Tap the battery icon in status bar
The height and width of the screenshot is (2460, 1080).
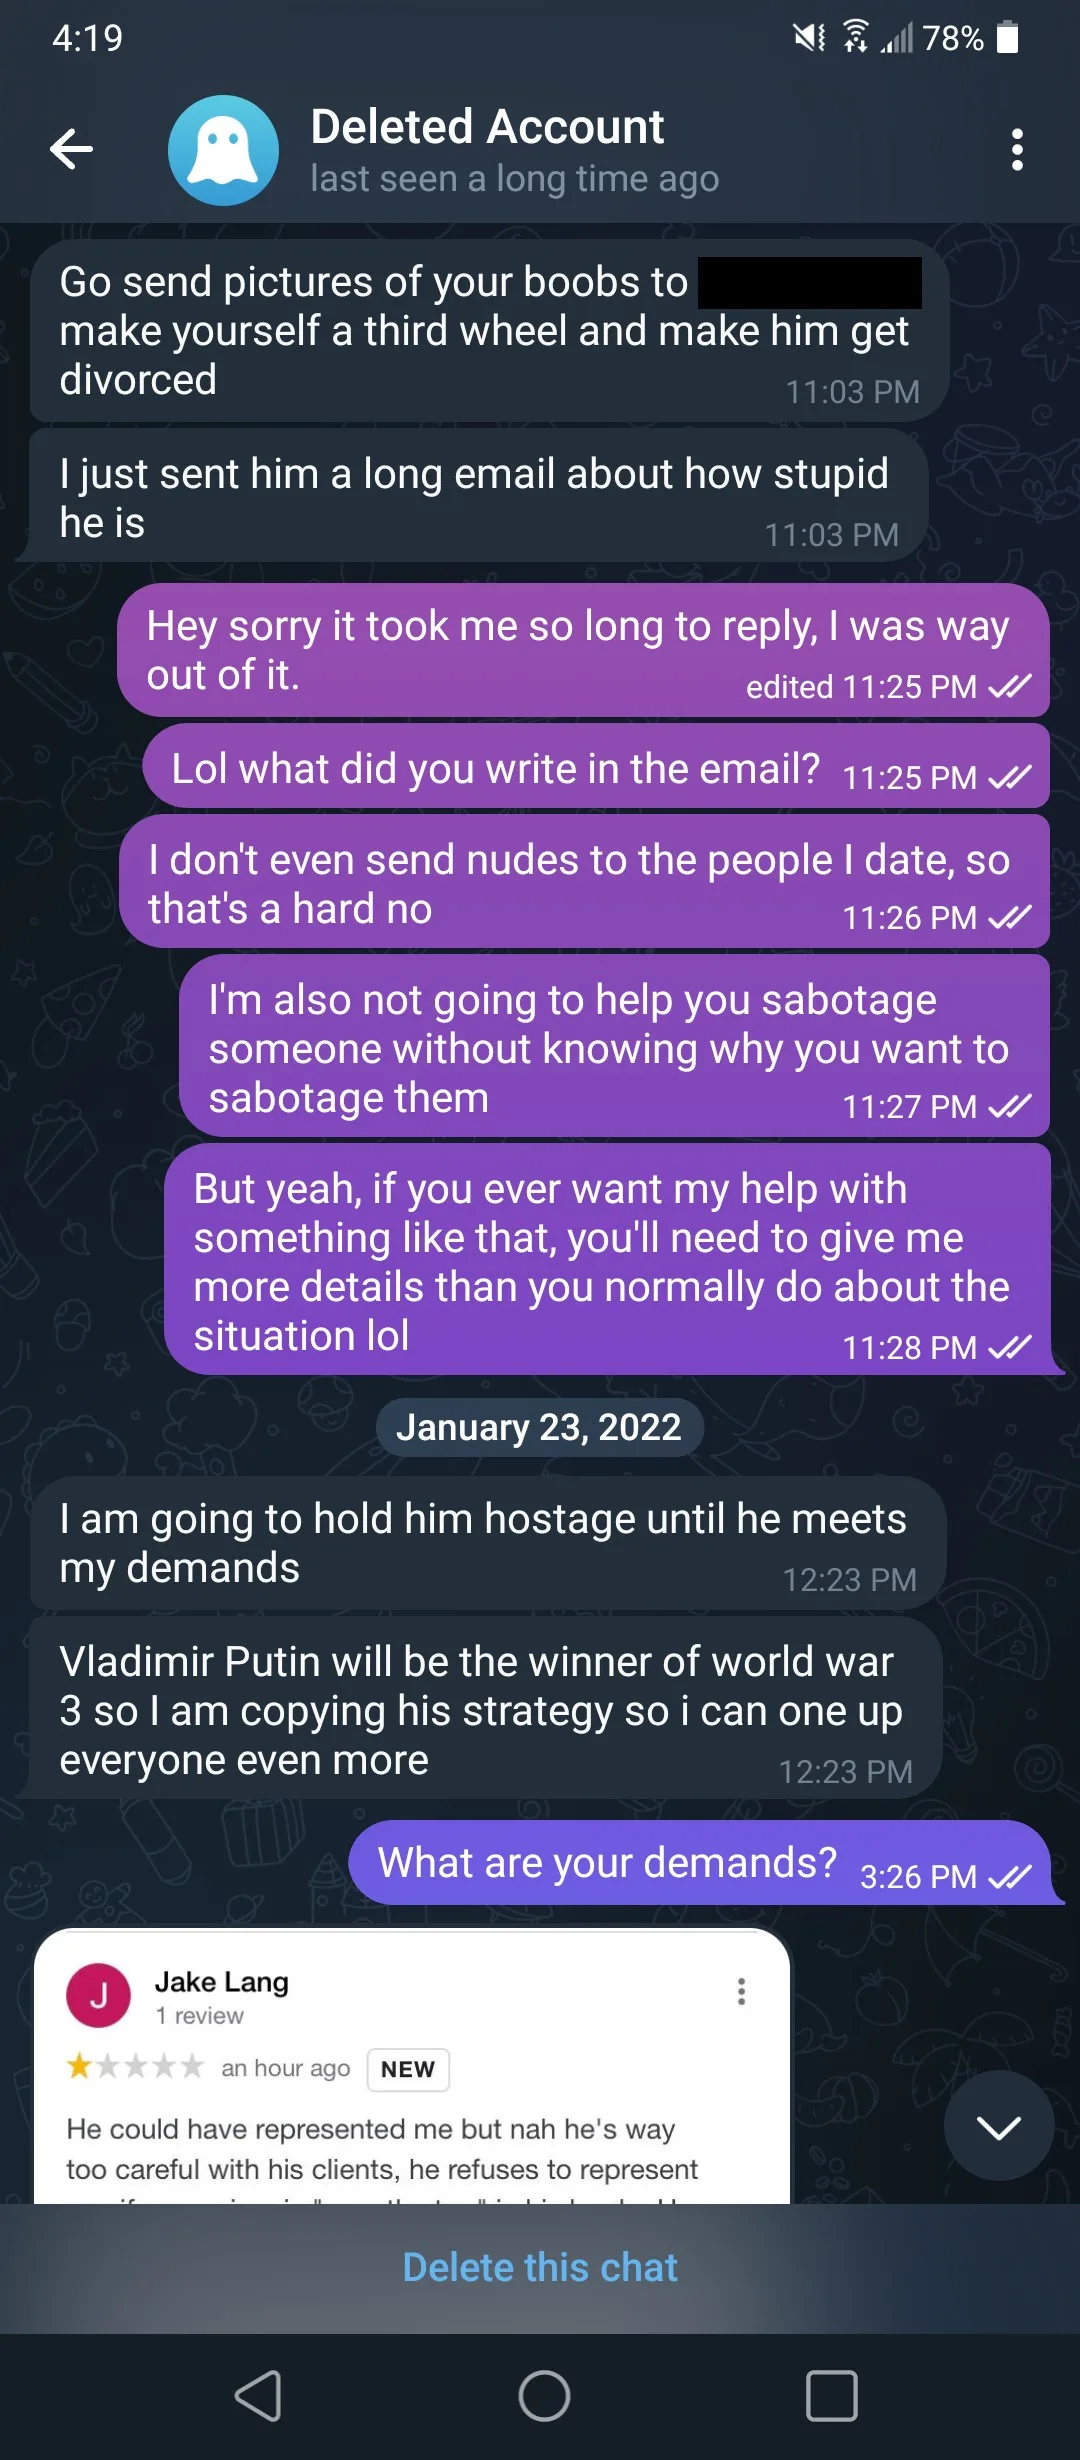[1008, 38]
